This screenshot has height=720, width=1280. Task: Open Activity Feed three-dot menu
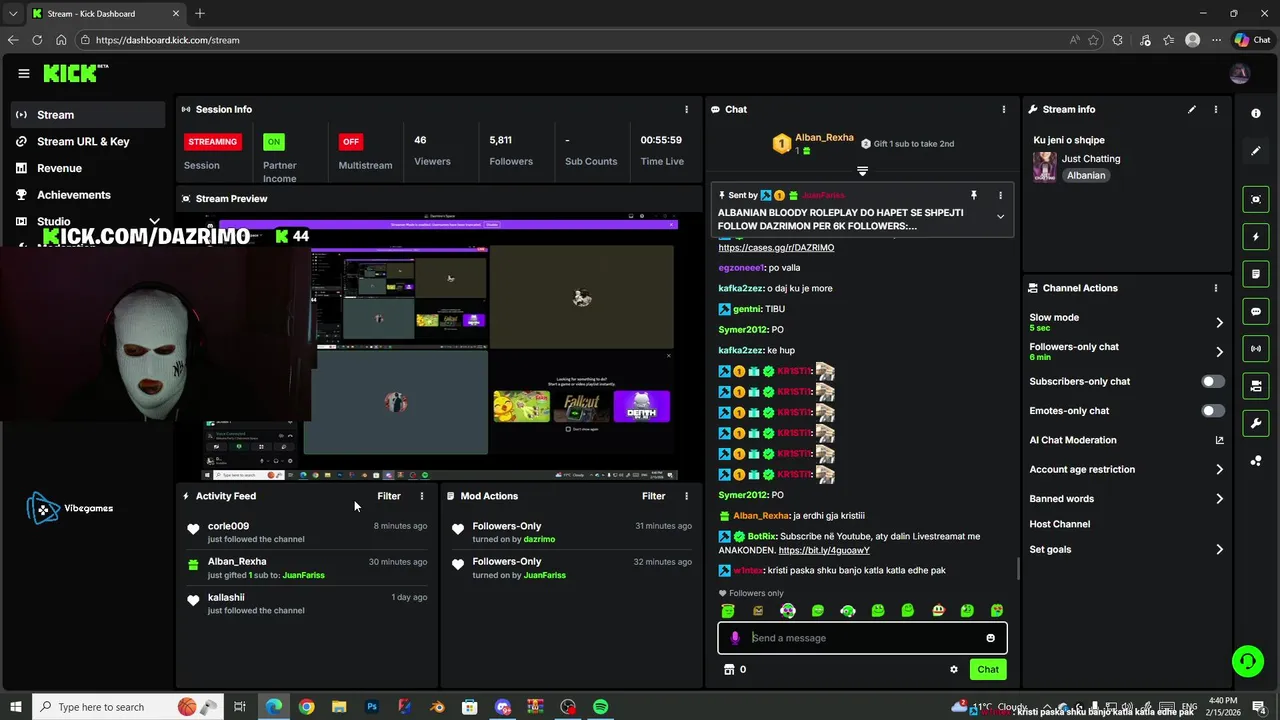tap(422, 496)
